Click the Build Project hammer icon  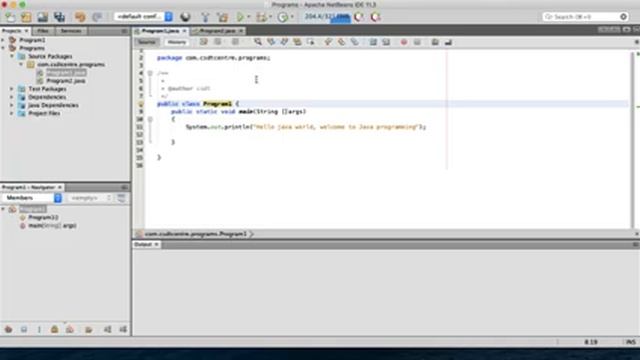(x=205, y=17)
